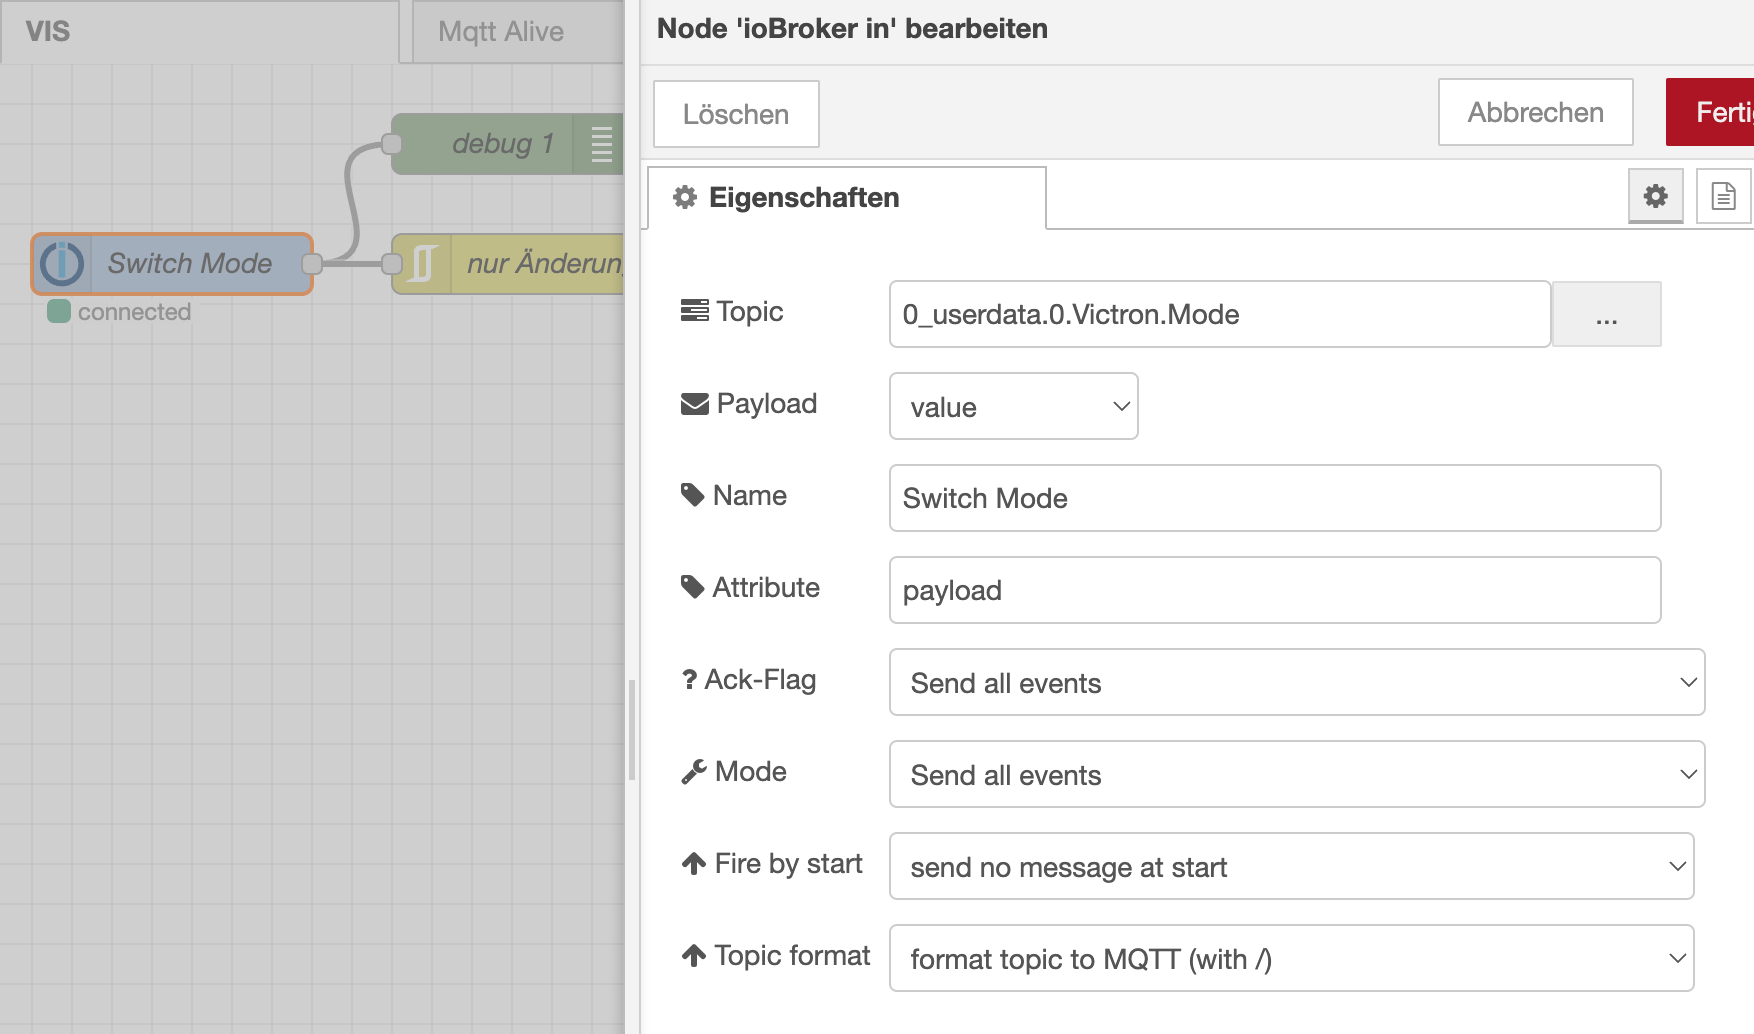Click the Fire by start label
This screenshot has width=1754, height=1034.
(772, 863)
